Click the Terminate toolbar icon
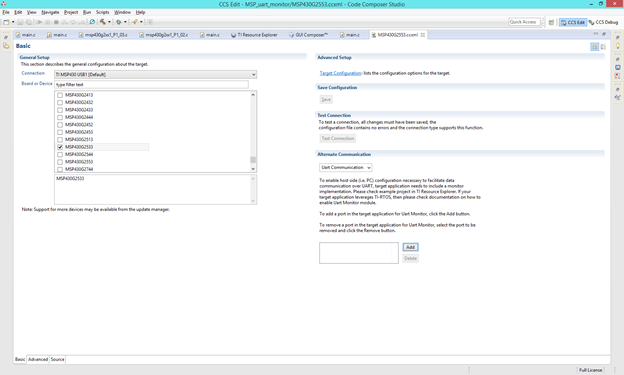Screen dimensions: 624x375 click(56, 22)
